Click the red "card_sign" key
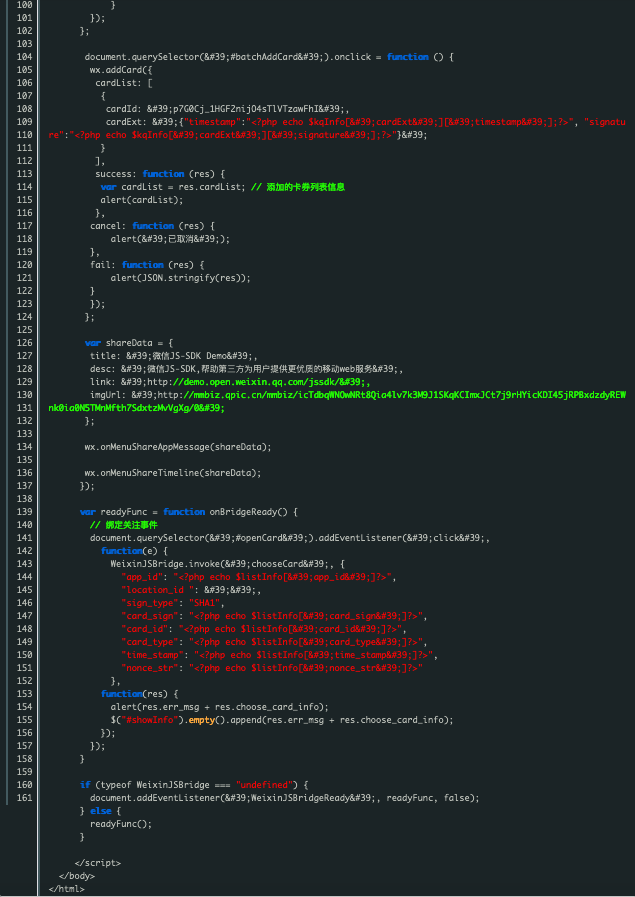 pyautogui.click(x=149, y=616)
